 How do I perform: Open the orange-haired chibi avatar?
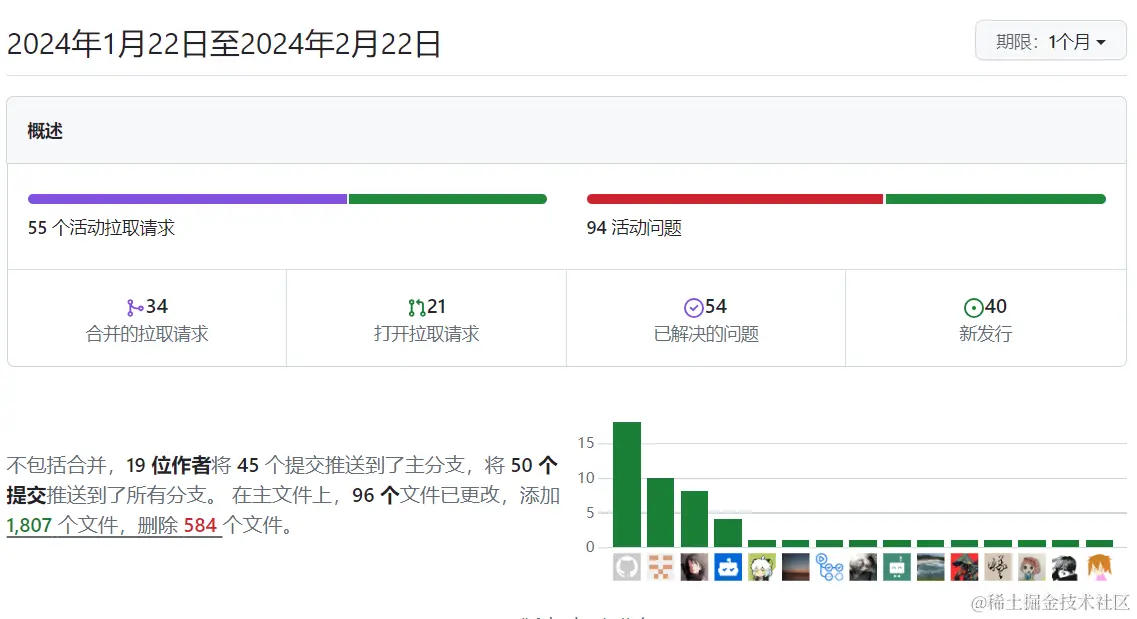pyautogui.click(x=1099, y=567)
